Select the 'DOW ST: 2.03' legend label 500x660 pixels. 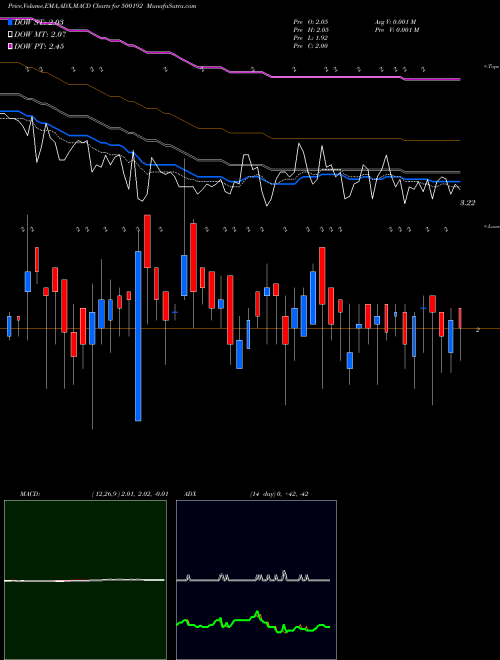39,22
